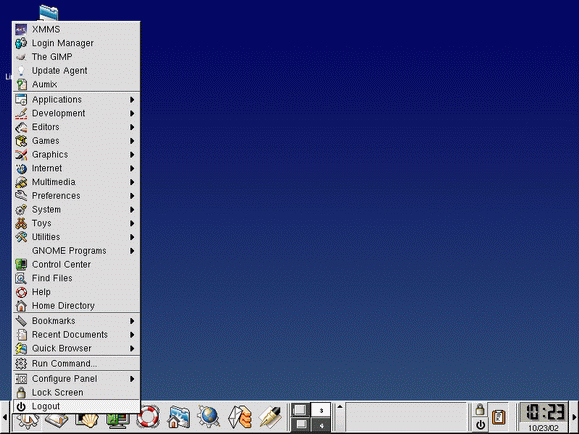Open the orange clipboard applet icon

tap(499, 417)
